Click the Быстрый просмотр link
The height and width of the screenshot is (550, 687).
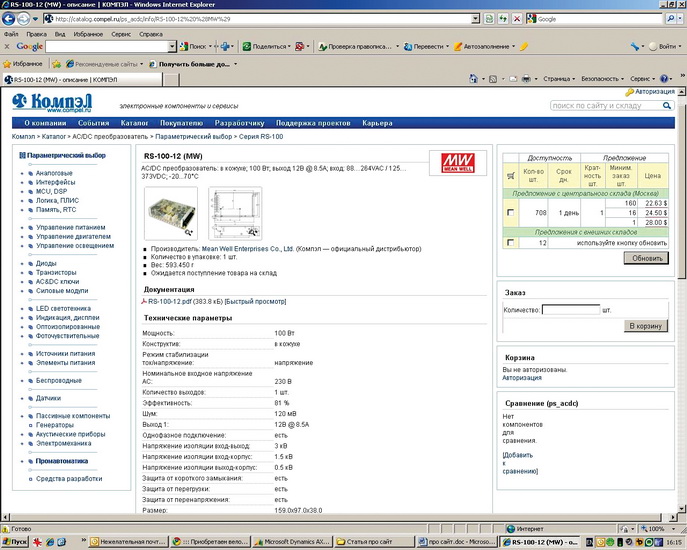255,302
